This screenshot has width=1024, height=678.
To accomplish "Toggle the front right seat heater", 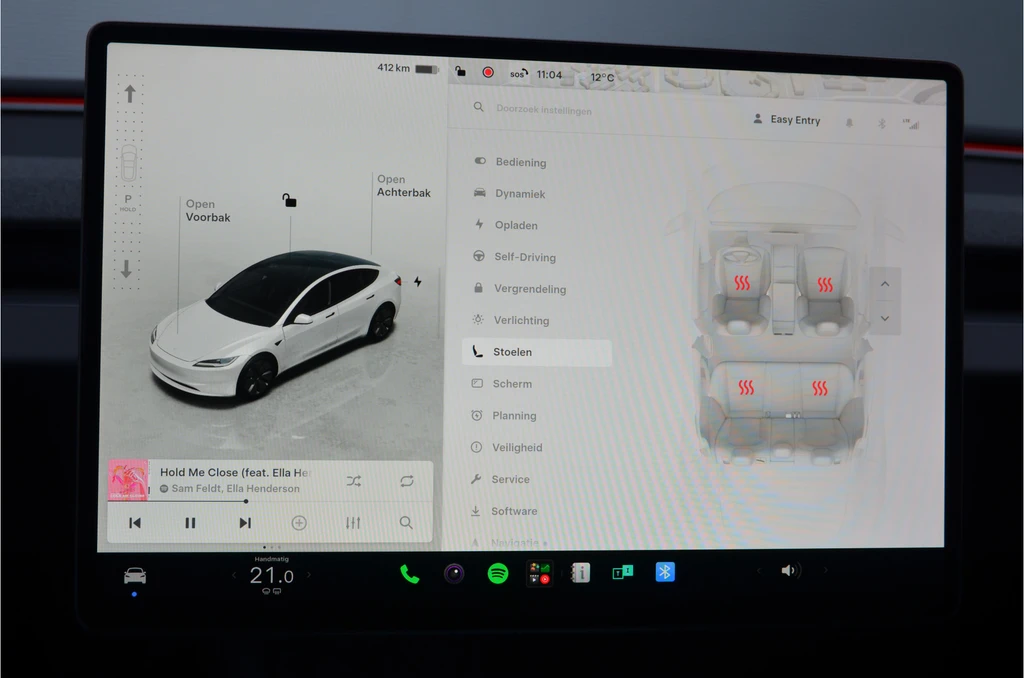I will pos(825,284).
